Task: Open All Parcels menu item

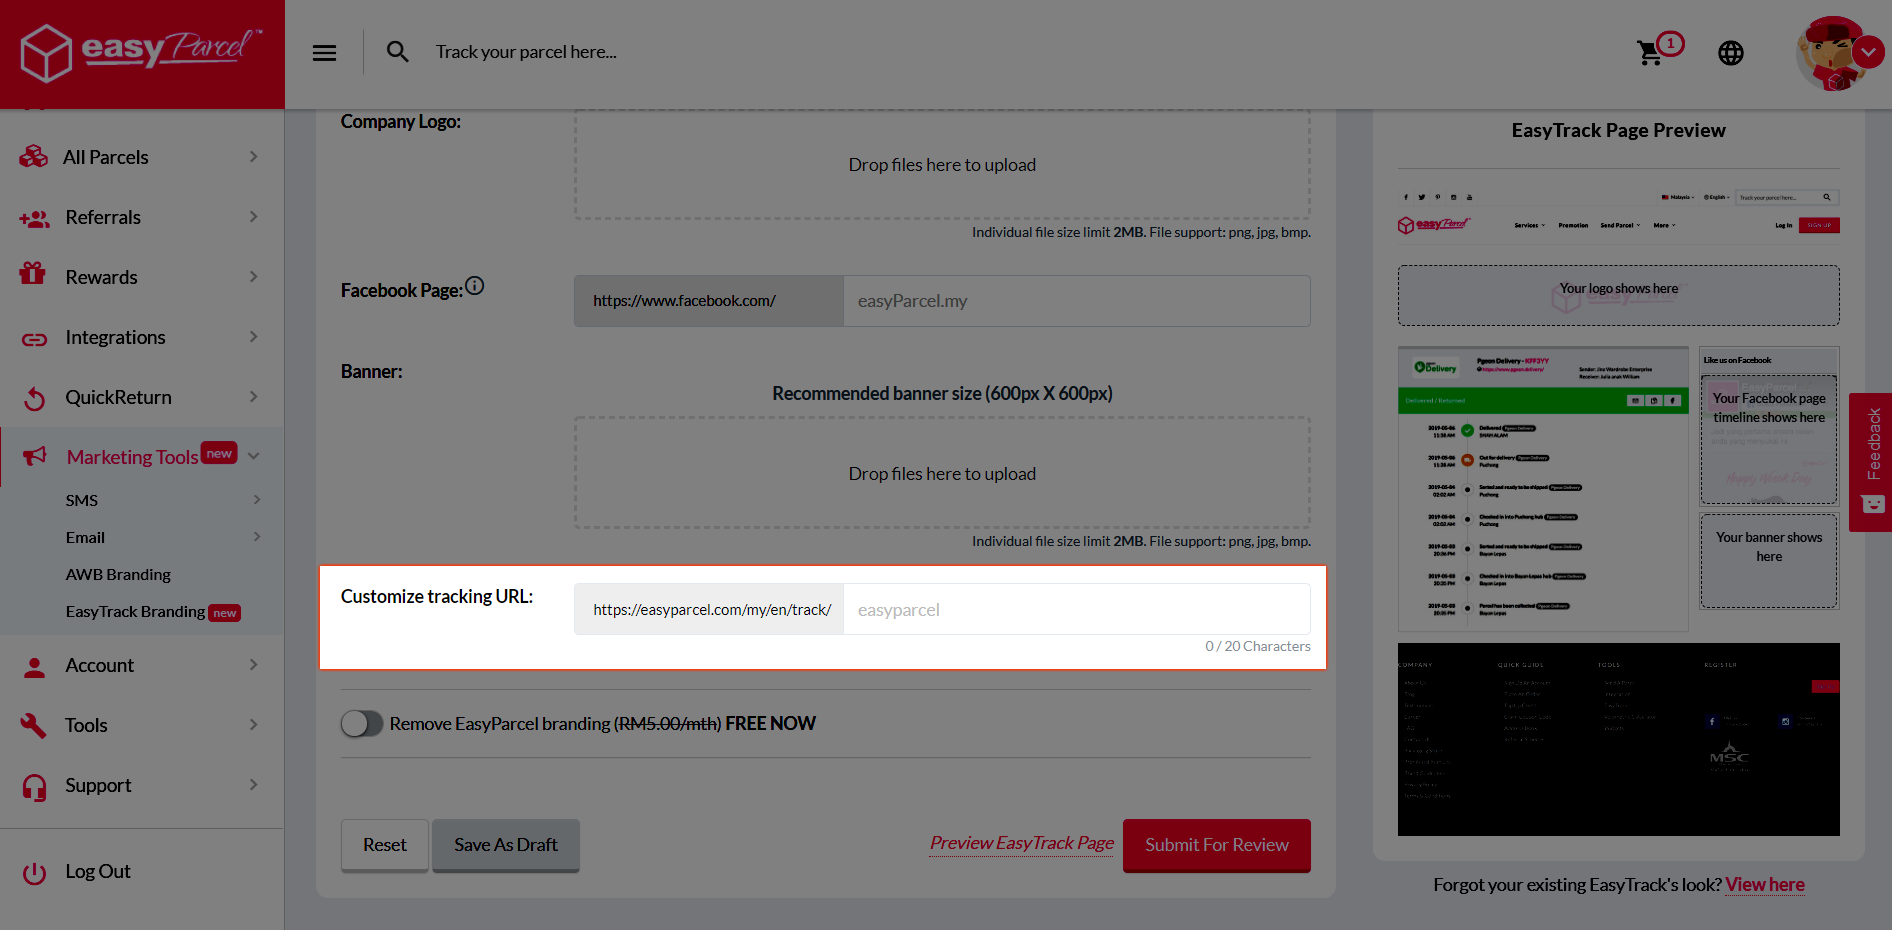Action: coord(142,157)
